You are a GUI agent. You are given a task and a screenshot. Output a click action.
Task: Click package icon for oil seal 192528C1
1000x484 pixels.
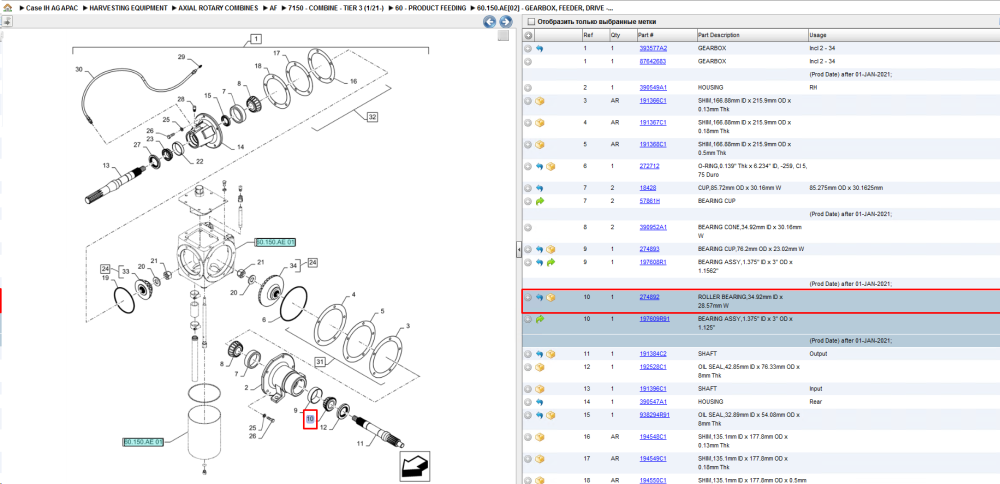pos(540,367)
